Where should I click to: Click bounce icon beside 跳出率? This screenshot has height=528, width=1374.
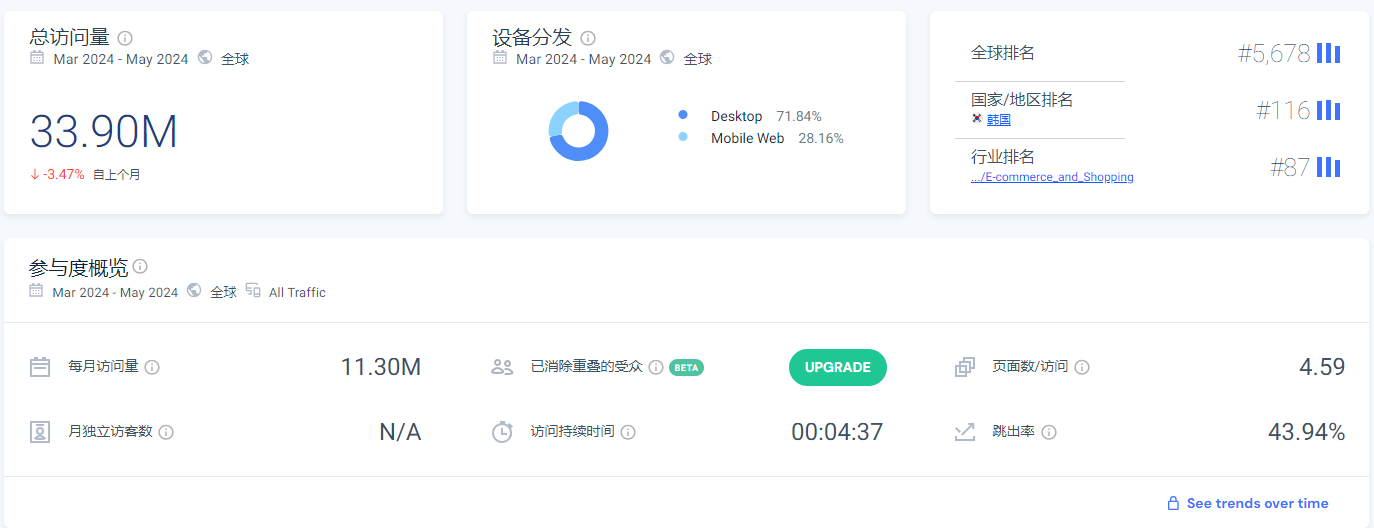coord(965,432)
